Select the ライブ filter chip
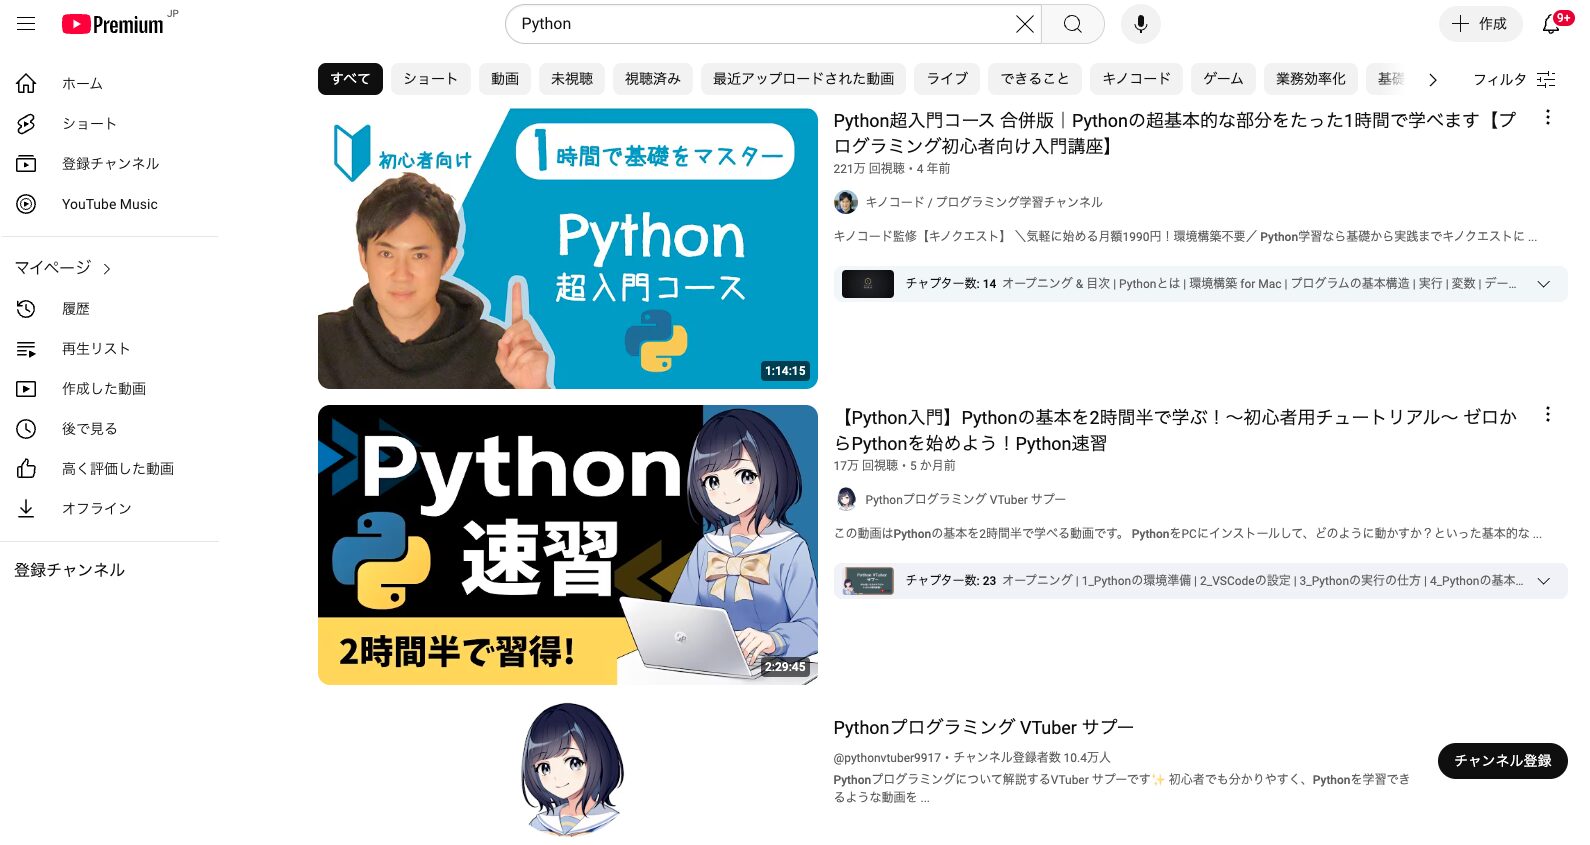Image resolution: width=1590 pixels, height=845 pixels. (947, 79)
